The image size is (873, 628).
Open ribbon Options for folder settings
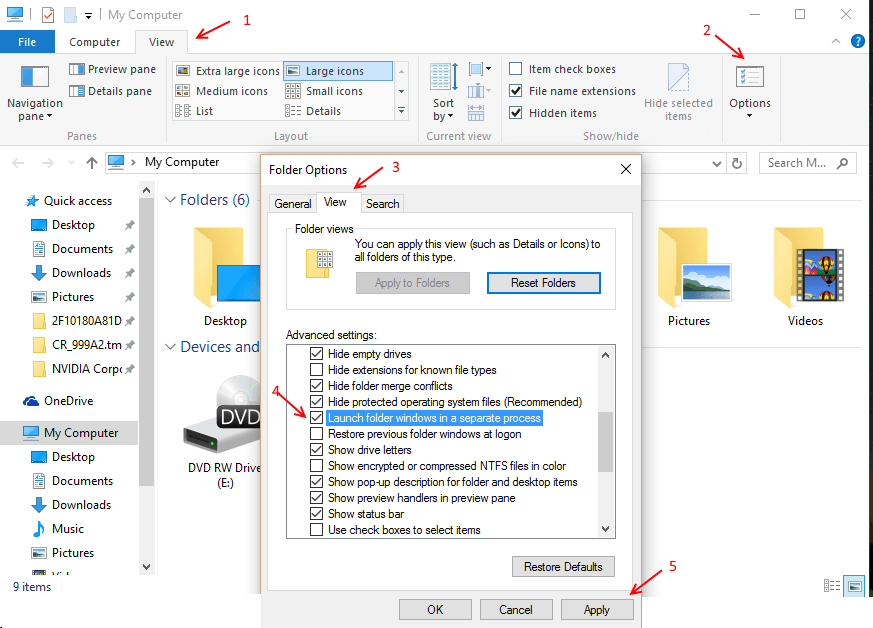click(749, 90)
